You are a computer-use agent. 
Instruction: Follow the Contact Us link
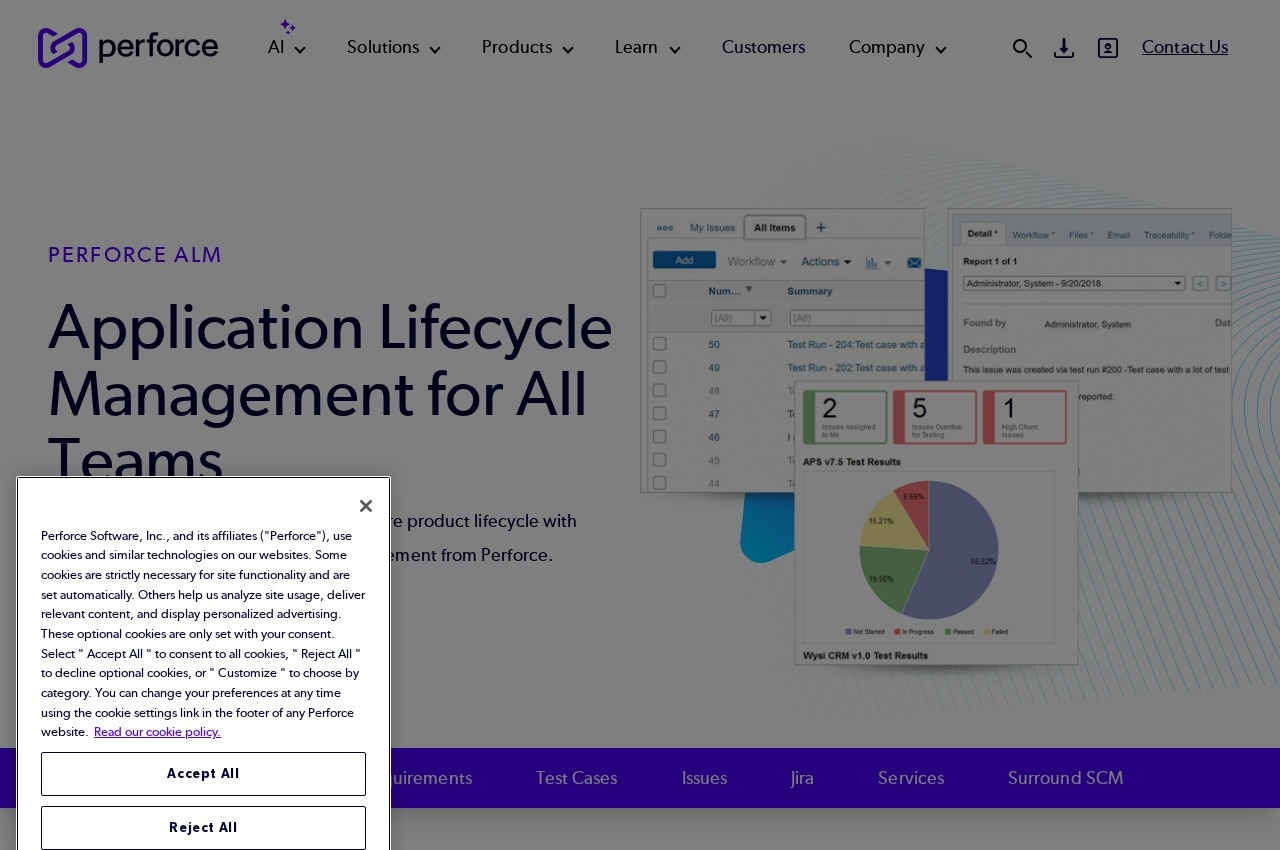point(1185,48)
